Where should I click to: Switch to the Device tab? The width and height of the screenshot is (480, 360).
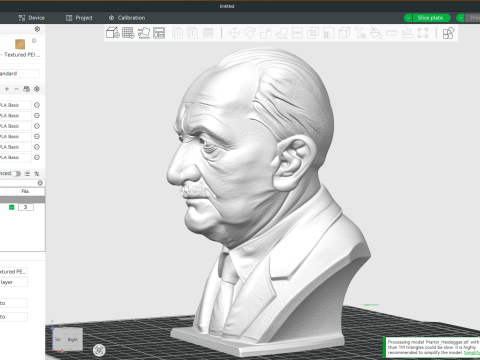tap(32, 18)
